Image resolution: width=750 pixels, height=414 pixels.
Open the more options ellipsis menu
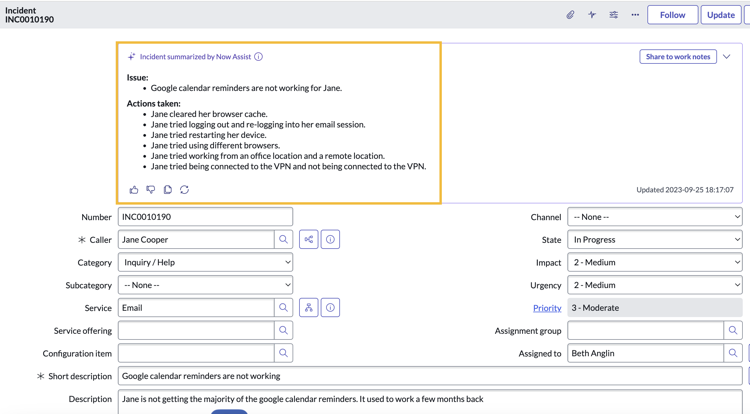(635, 15)
